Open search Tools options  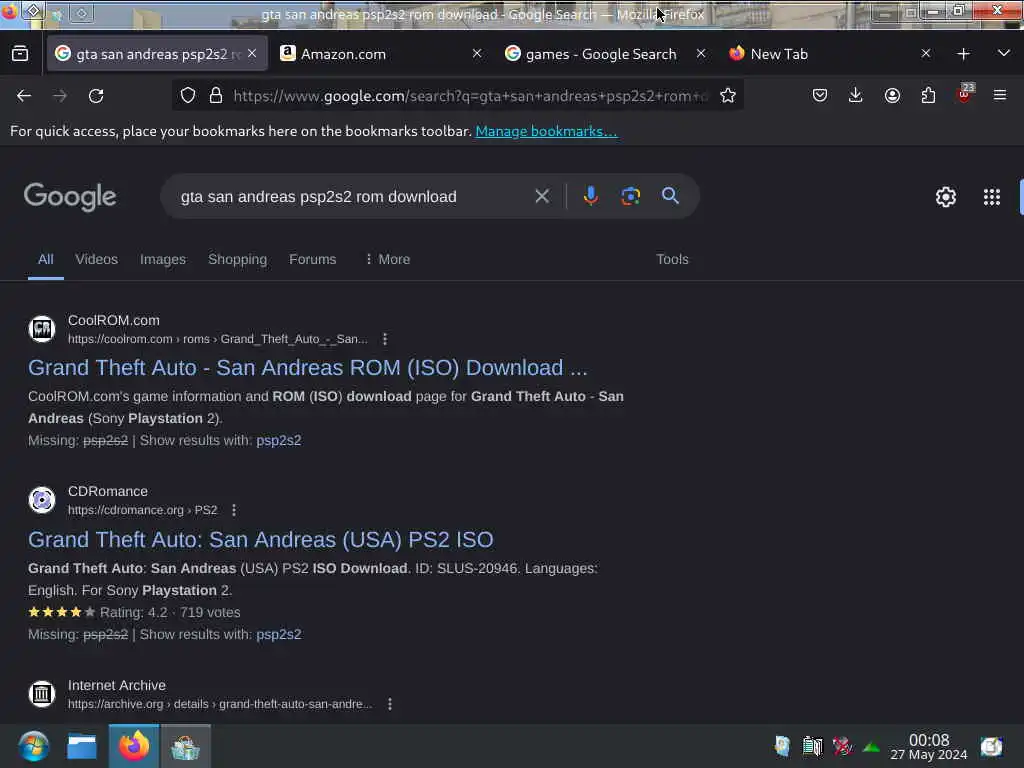[672, 259]
